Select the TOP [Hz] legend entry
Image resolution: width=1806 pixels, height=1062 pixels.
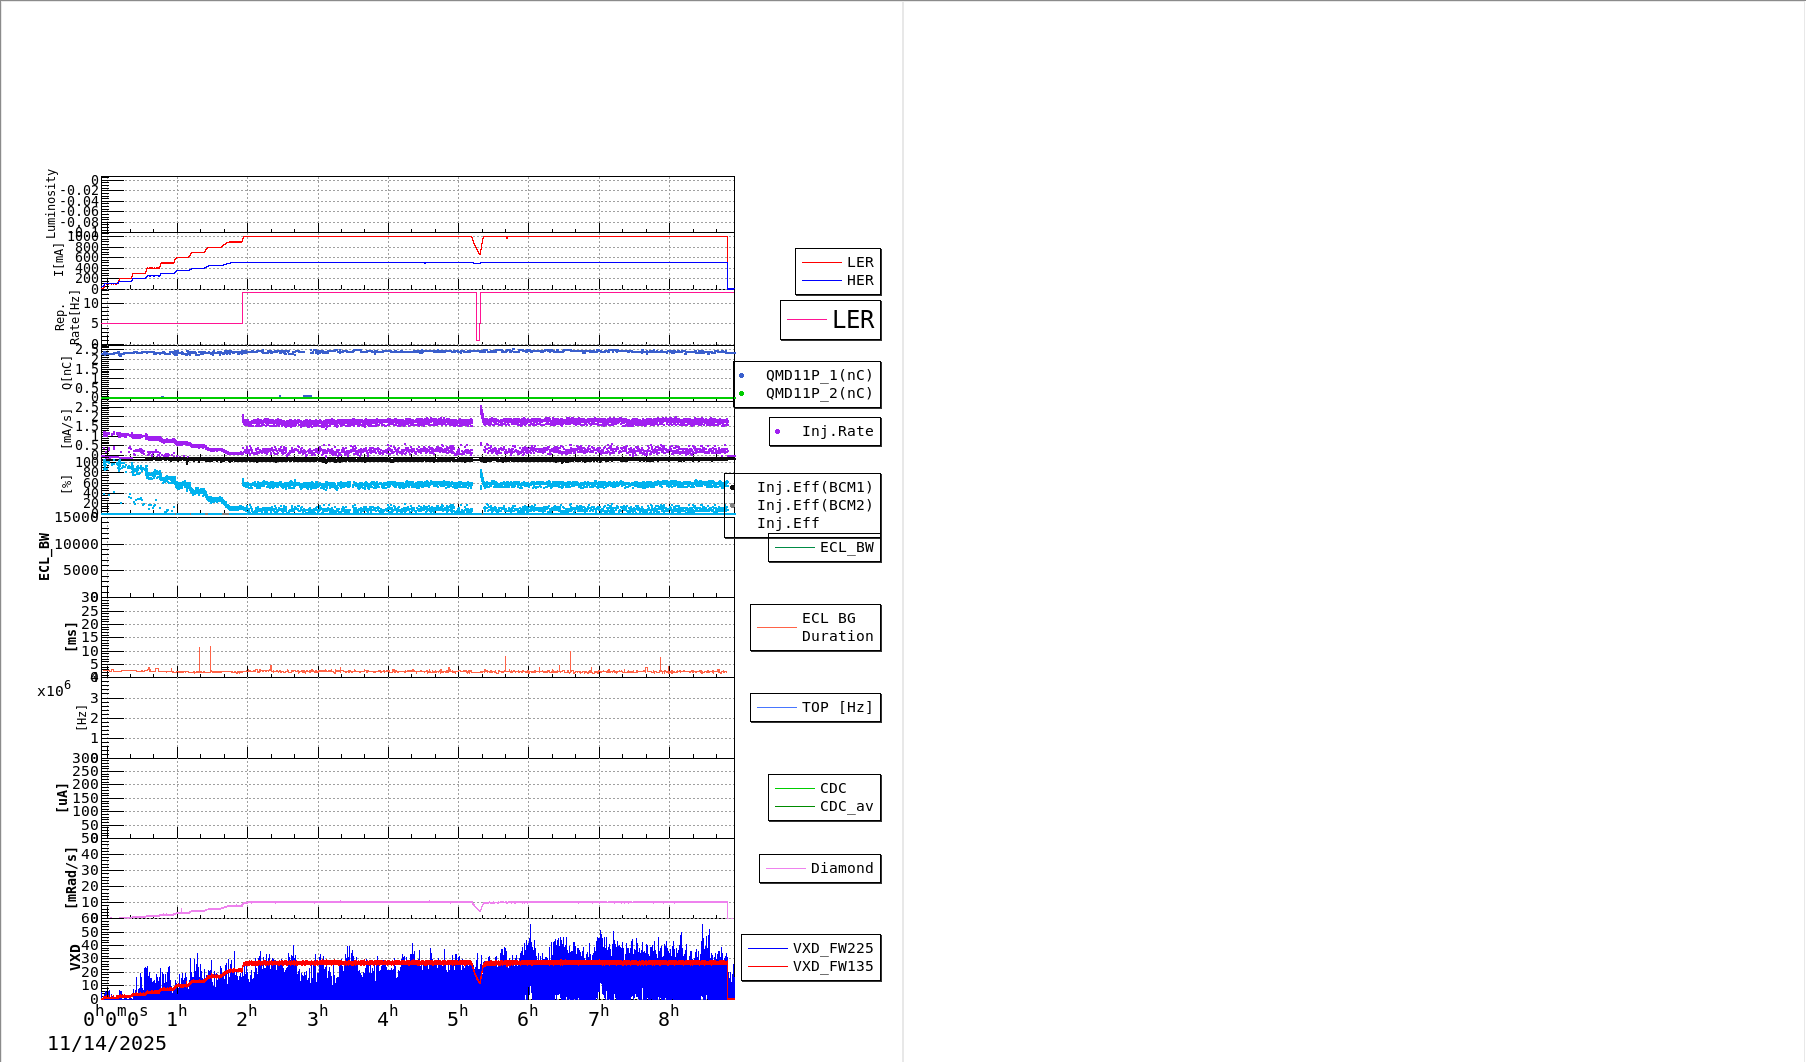tap(816, 708)
